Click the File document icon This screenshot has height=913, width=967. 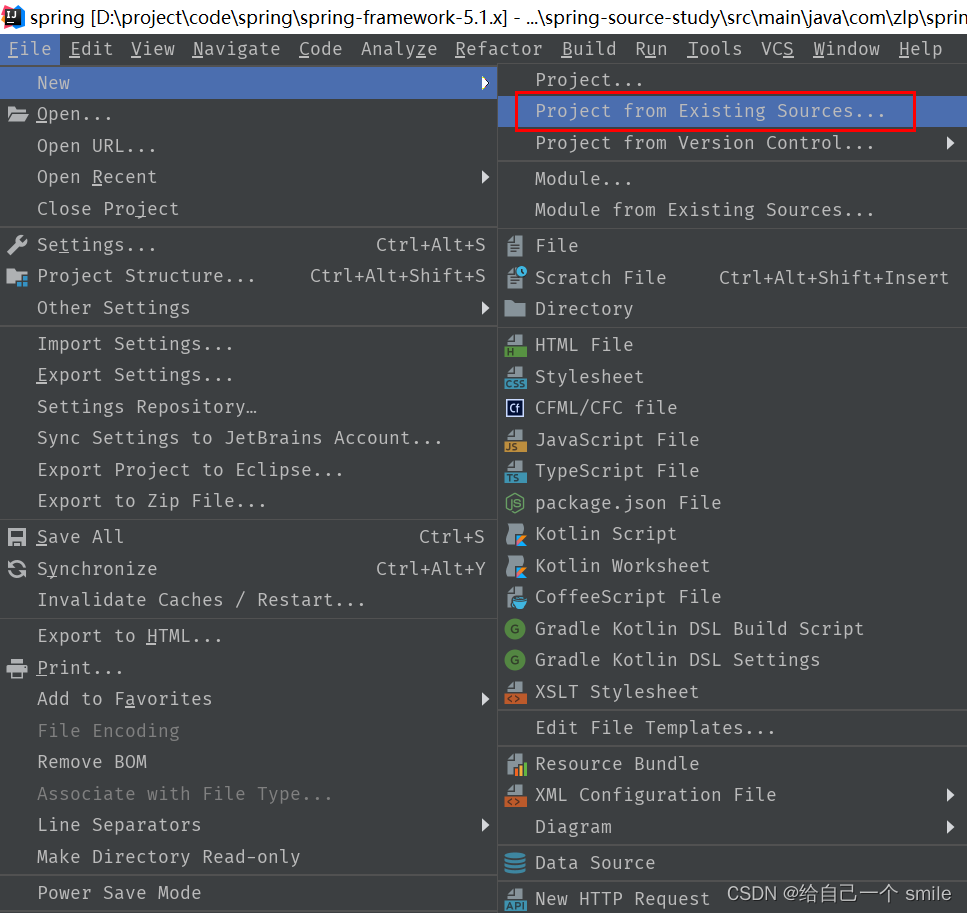pyautogui.click(x=515, y=246)
